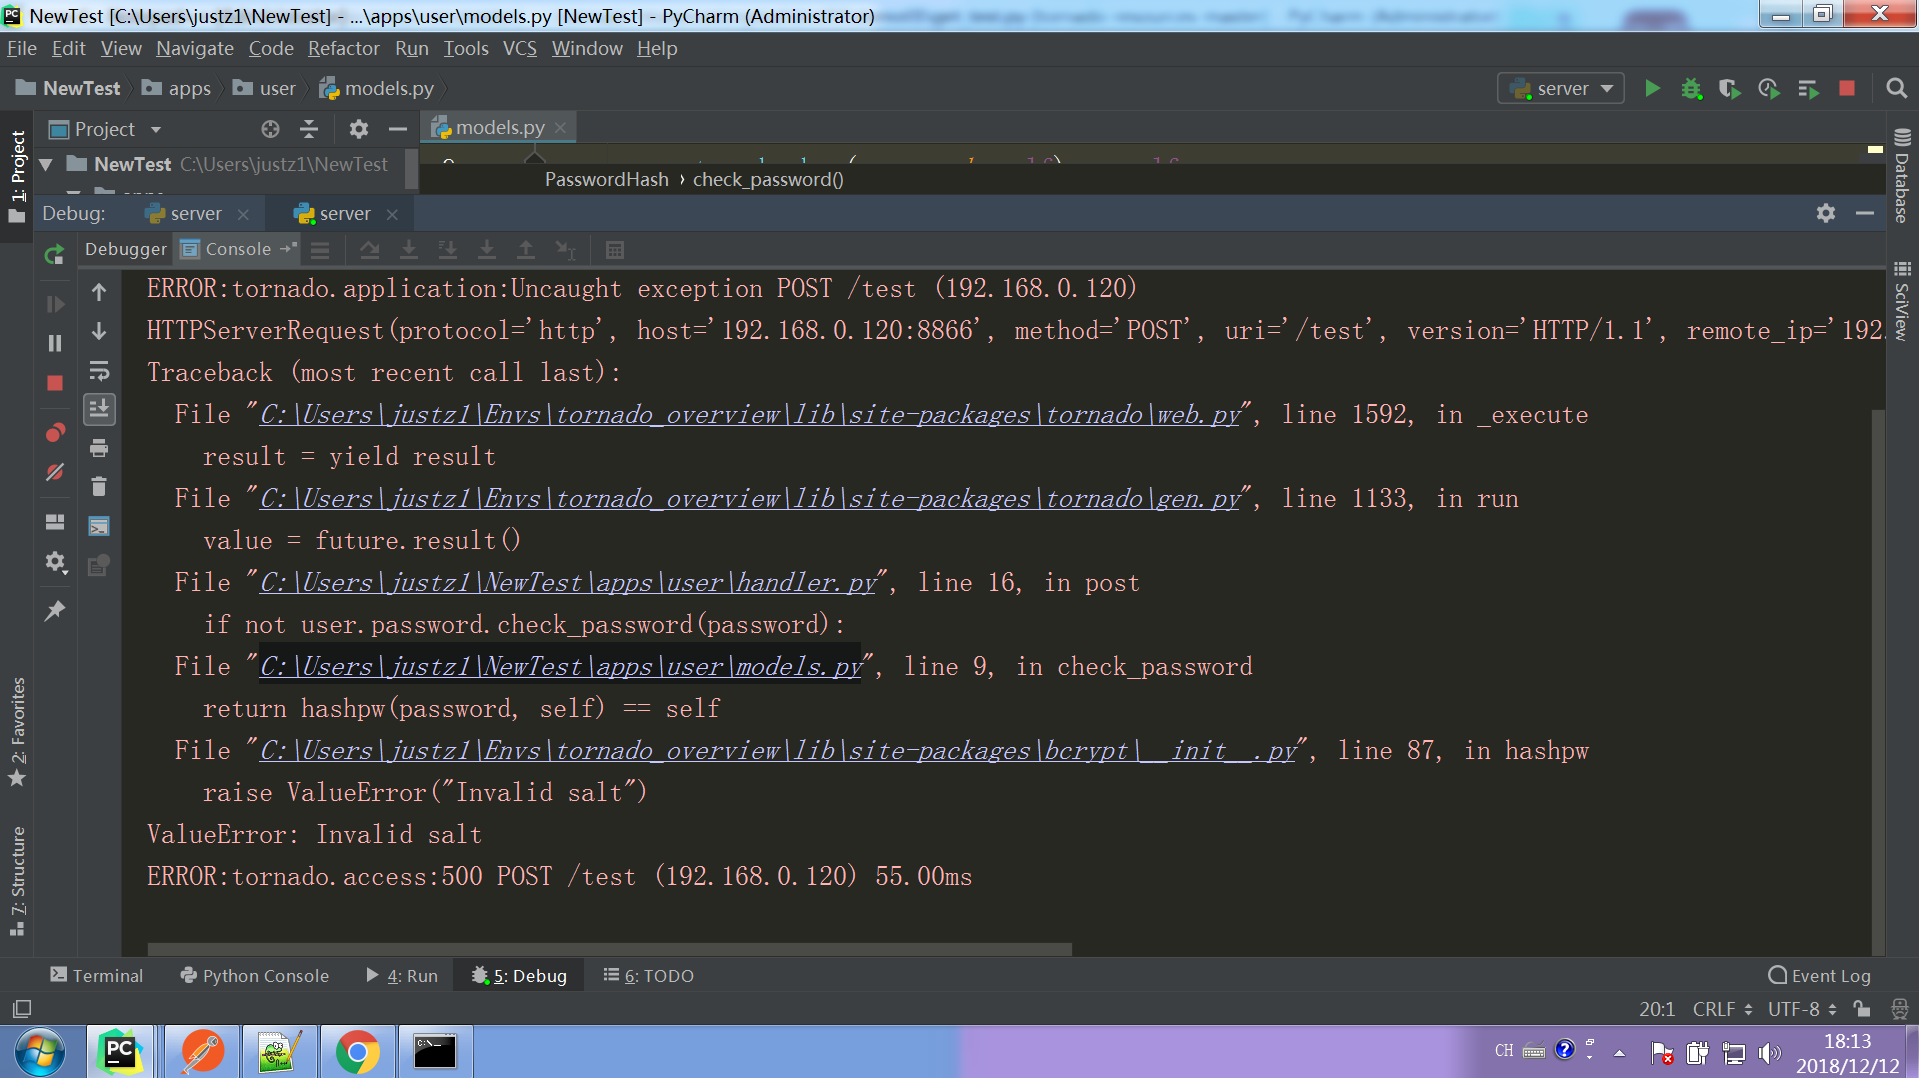Select the first server debug tab
This screenshot has width=1919, height=1078.
tap(195, 213)
